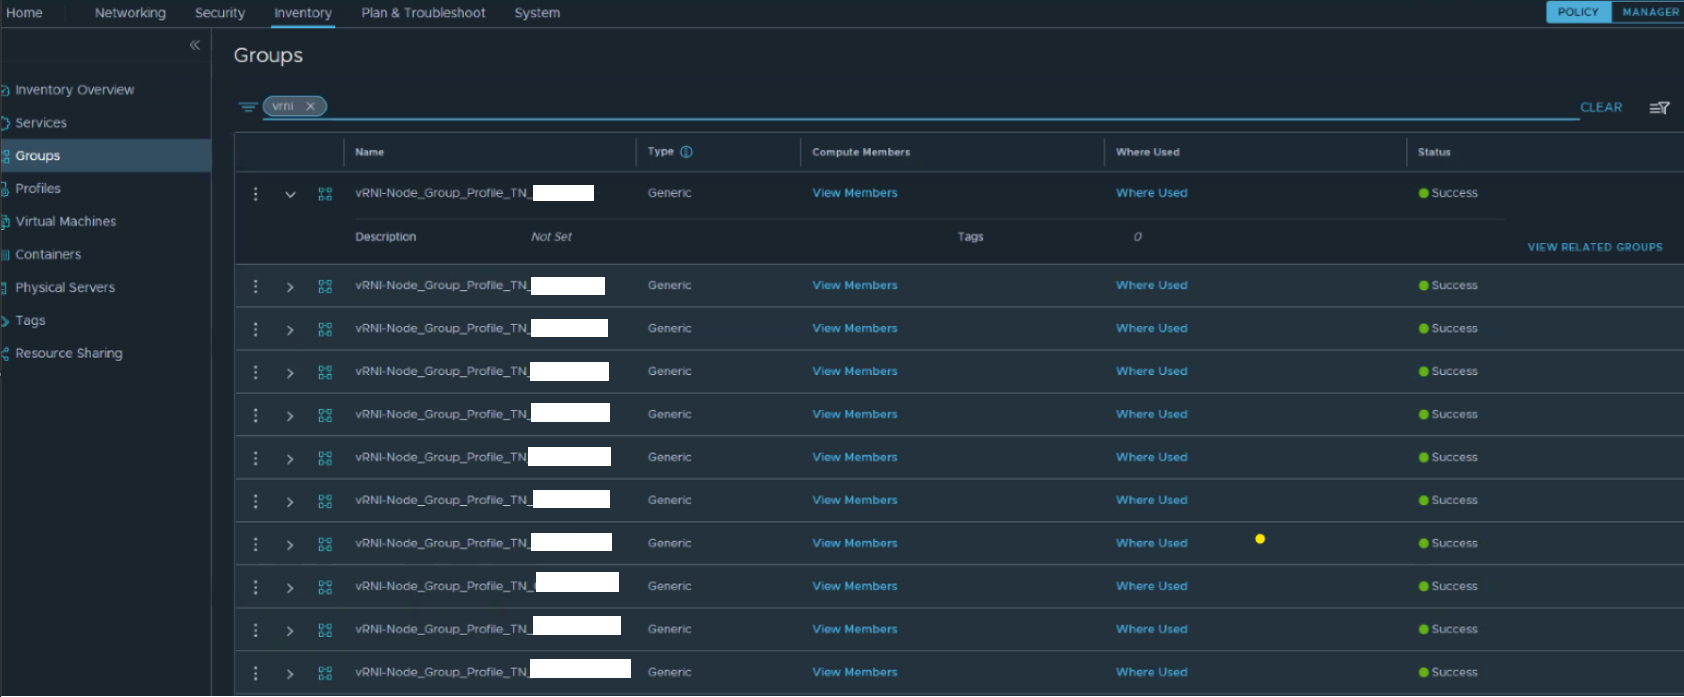The height and width of the screenshot is (697, 1684).
Task: Remove the vrni filter tag
Action: [x=311, y=106]
